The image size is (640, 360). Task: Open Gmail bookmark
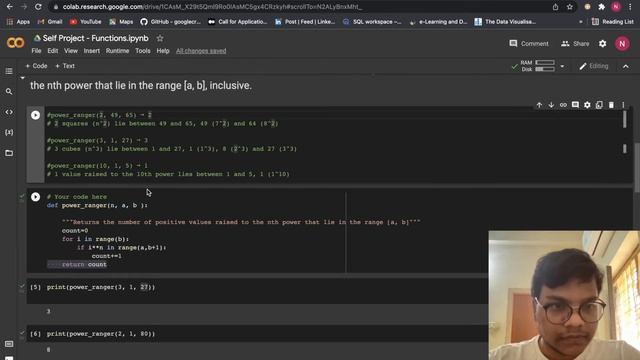pos(50,22)
